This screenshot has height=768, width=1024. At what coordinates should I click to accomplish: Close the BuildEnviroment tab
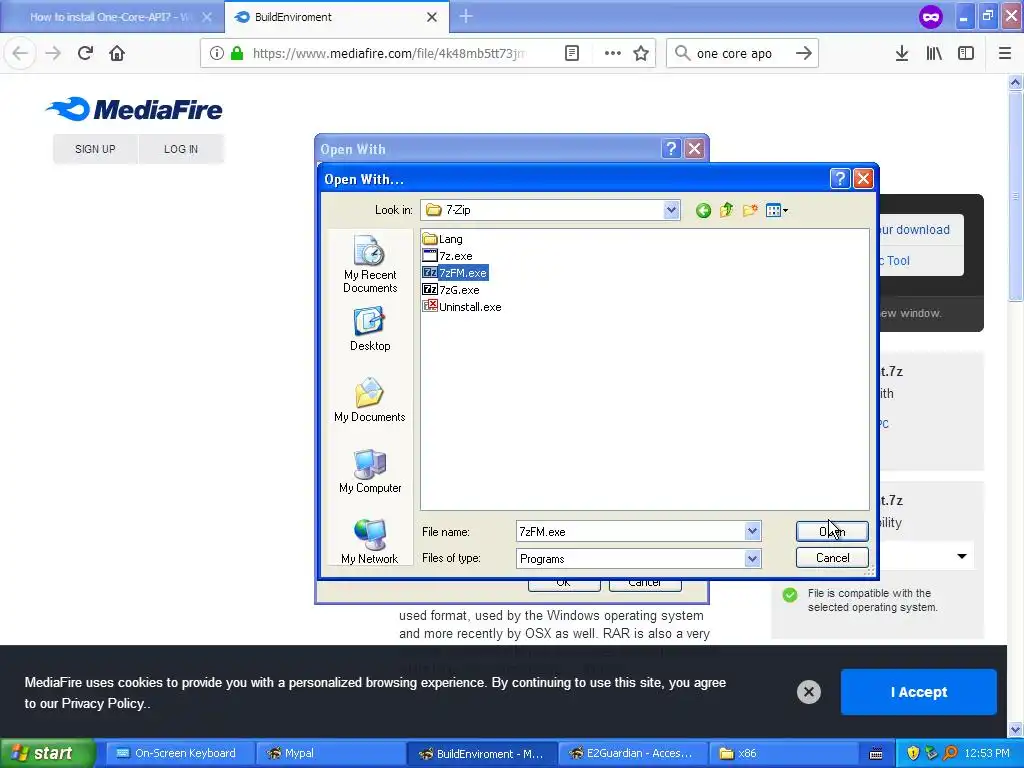point(432,17)
